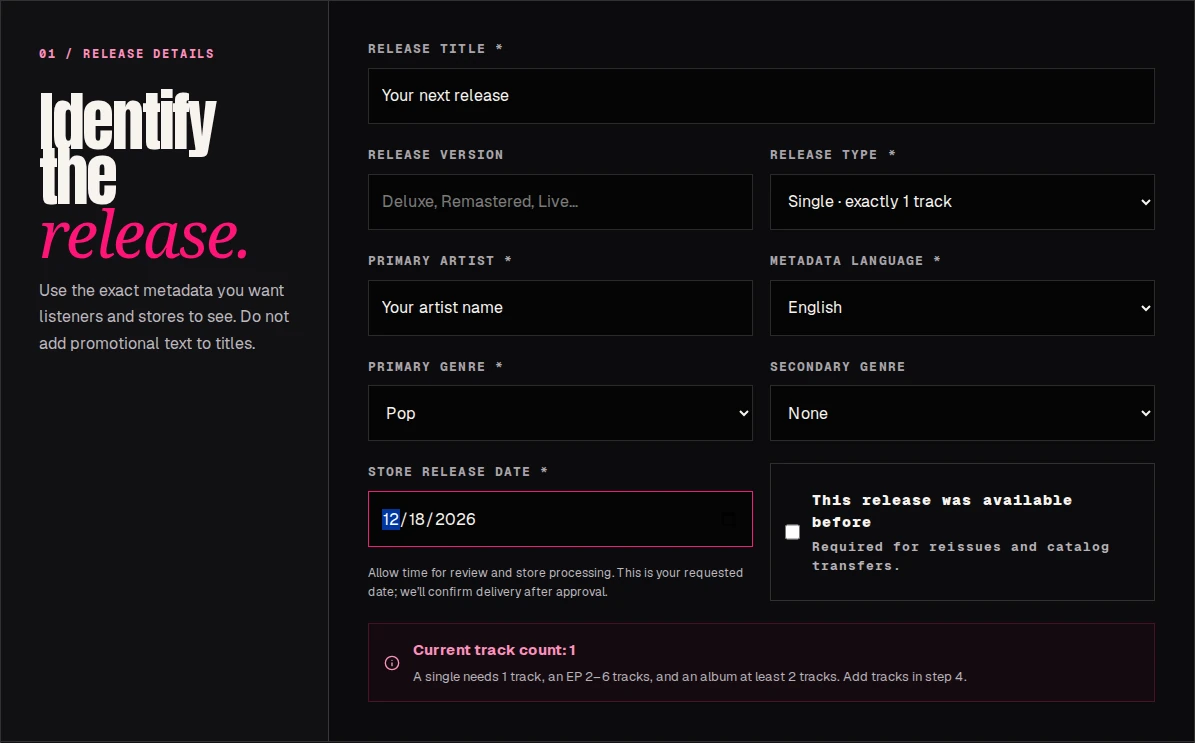Click the '01 / RELEASE DETAILS' step label
The image size is (1195, 743).
[x=127, y=53]
